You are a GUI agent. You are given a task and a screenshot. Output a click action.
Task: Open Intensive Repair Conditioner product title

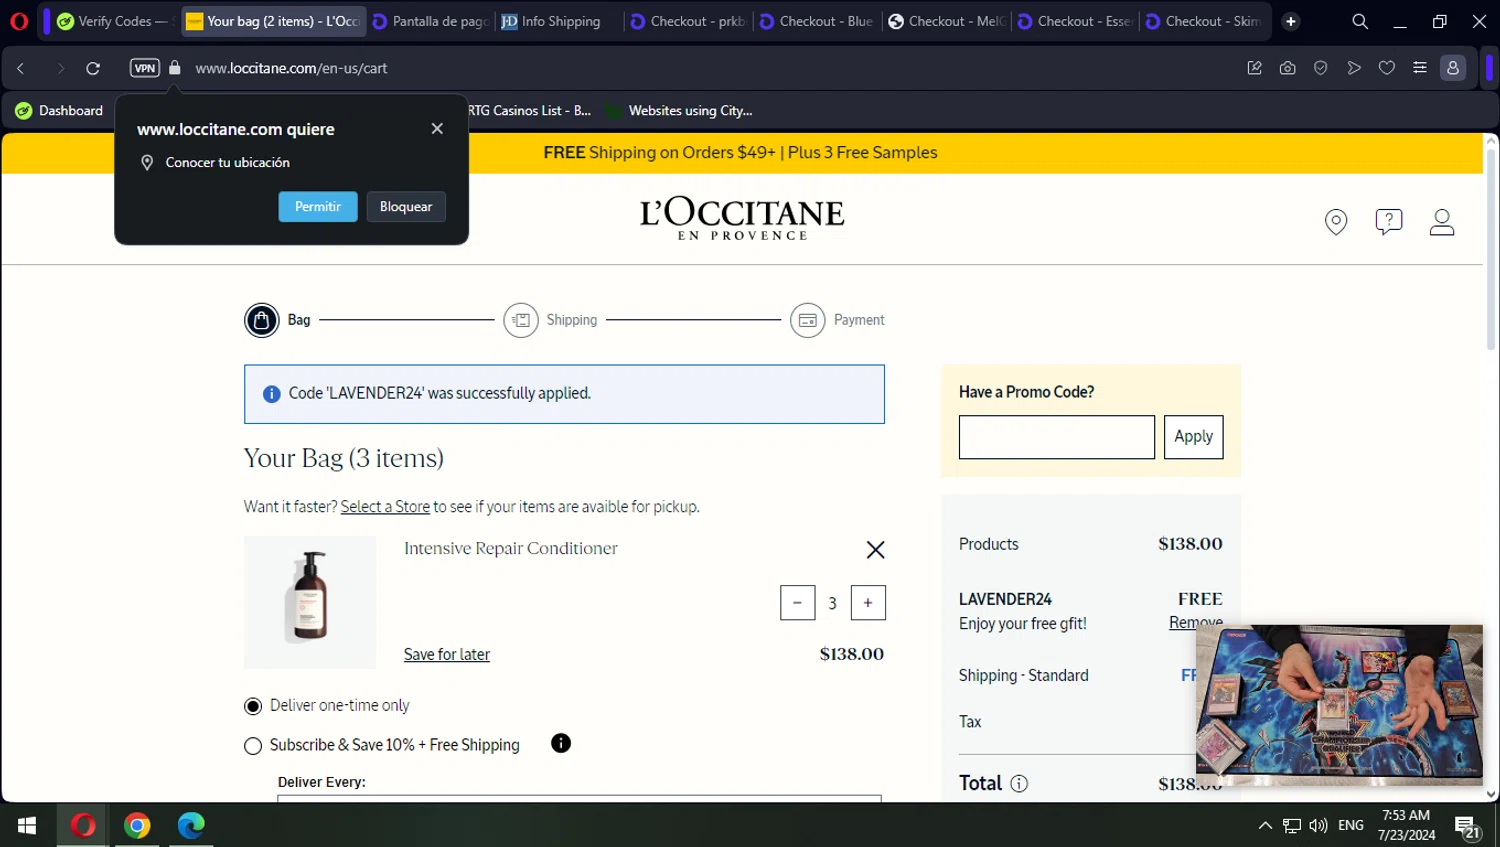[511, 548]
